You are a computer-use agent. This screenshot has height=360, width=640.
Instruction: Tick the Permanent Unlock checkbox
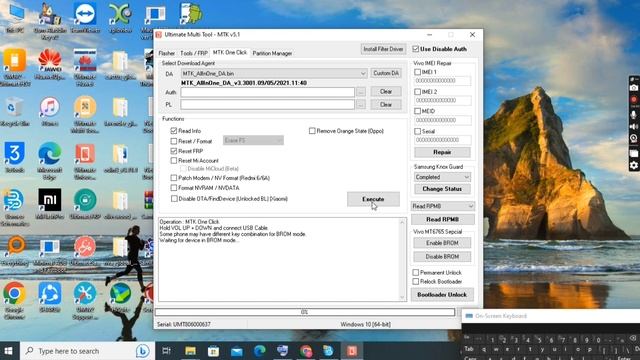click(416, 272)
